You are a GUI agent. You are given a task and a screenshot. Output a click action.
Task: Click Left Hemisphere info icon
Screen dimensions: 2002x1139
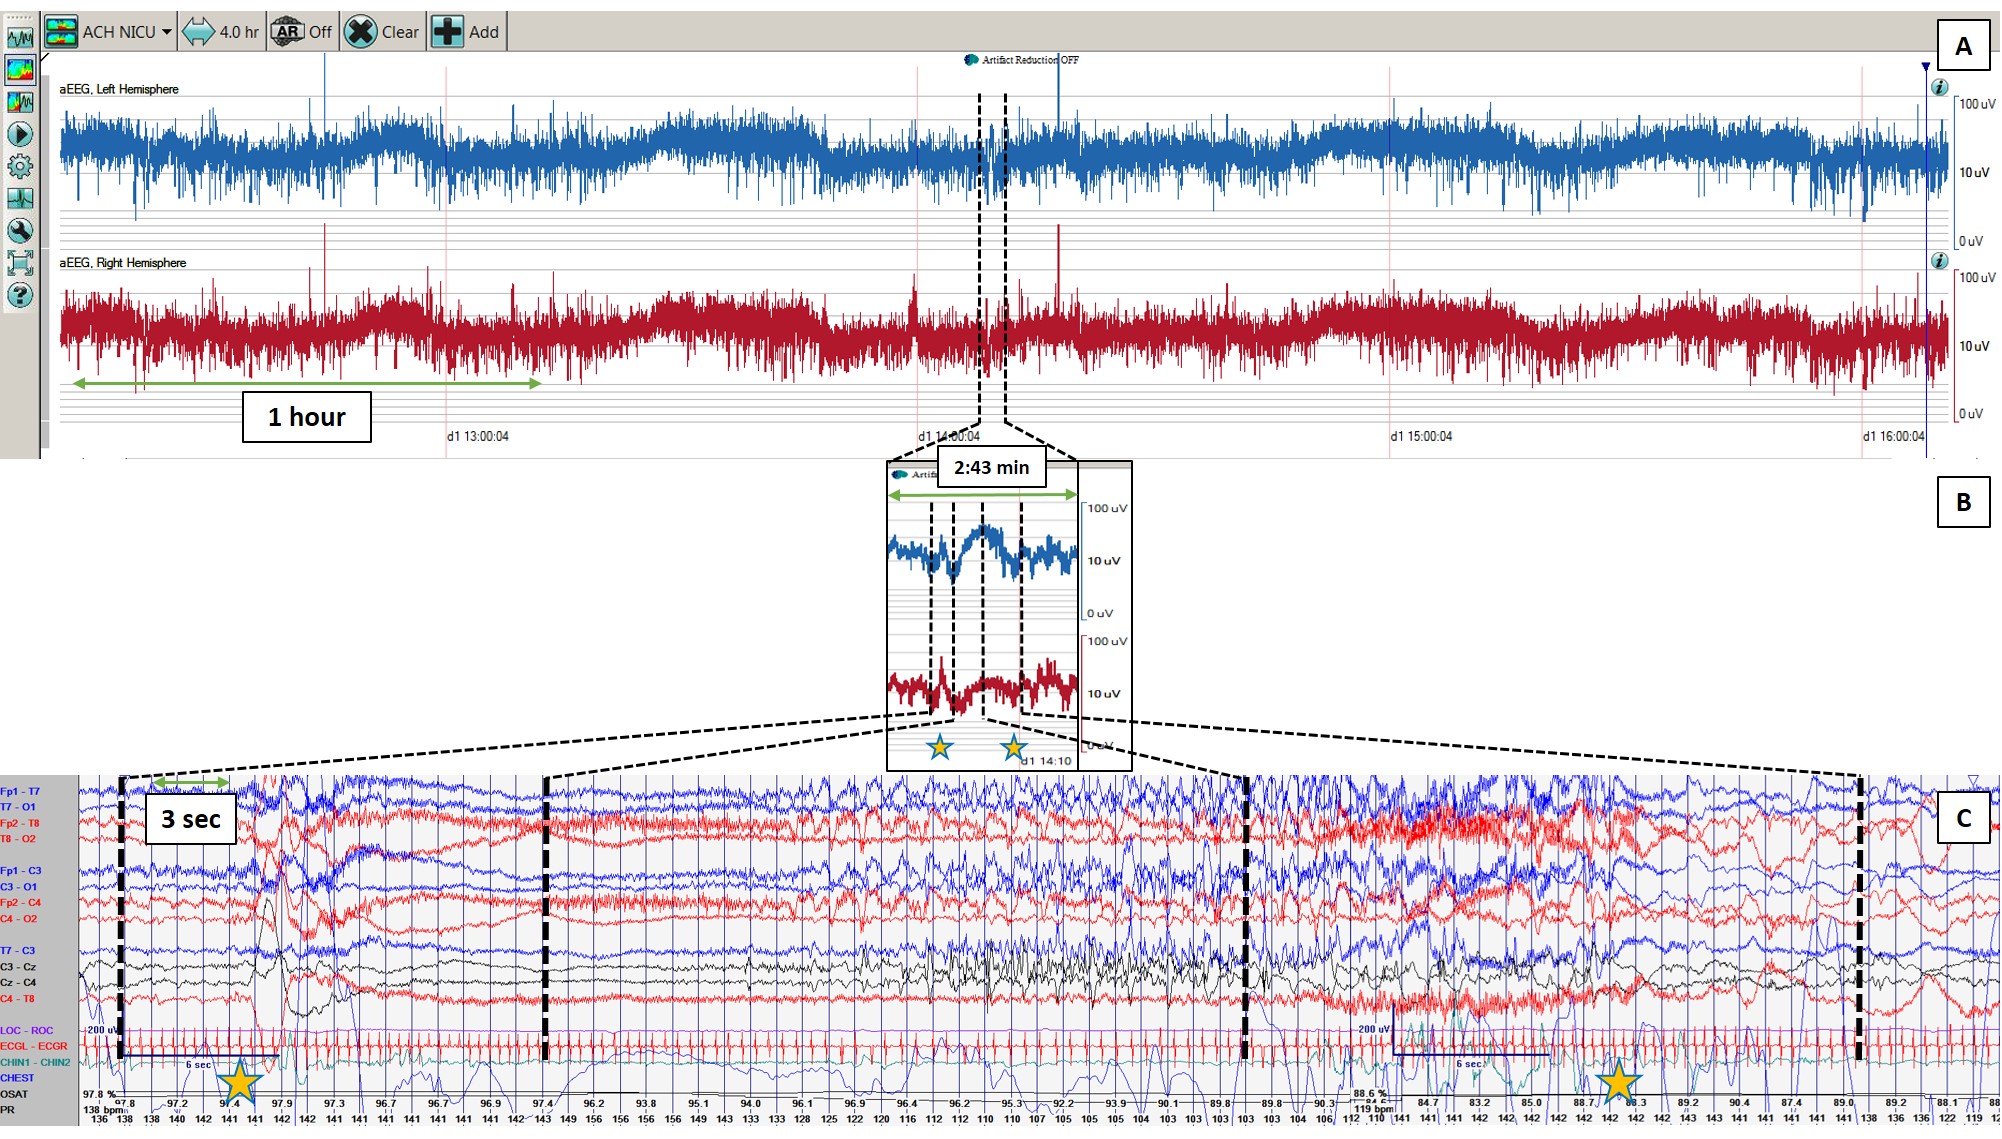1939,87
